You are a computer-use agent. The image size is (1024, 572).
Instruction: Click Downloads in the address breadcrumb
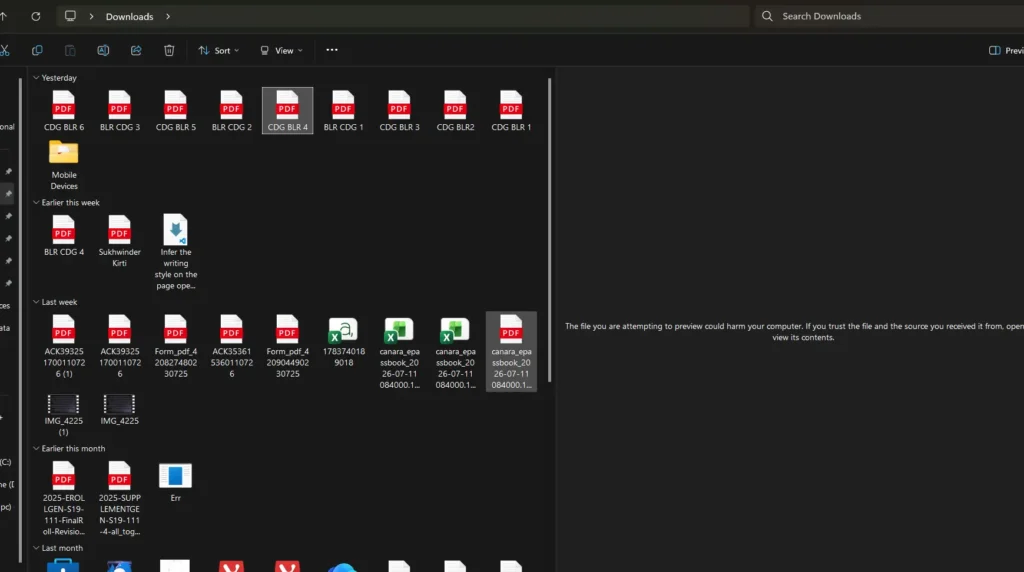tap(129, 16)
